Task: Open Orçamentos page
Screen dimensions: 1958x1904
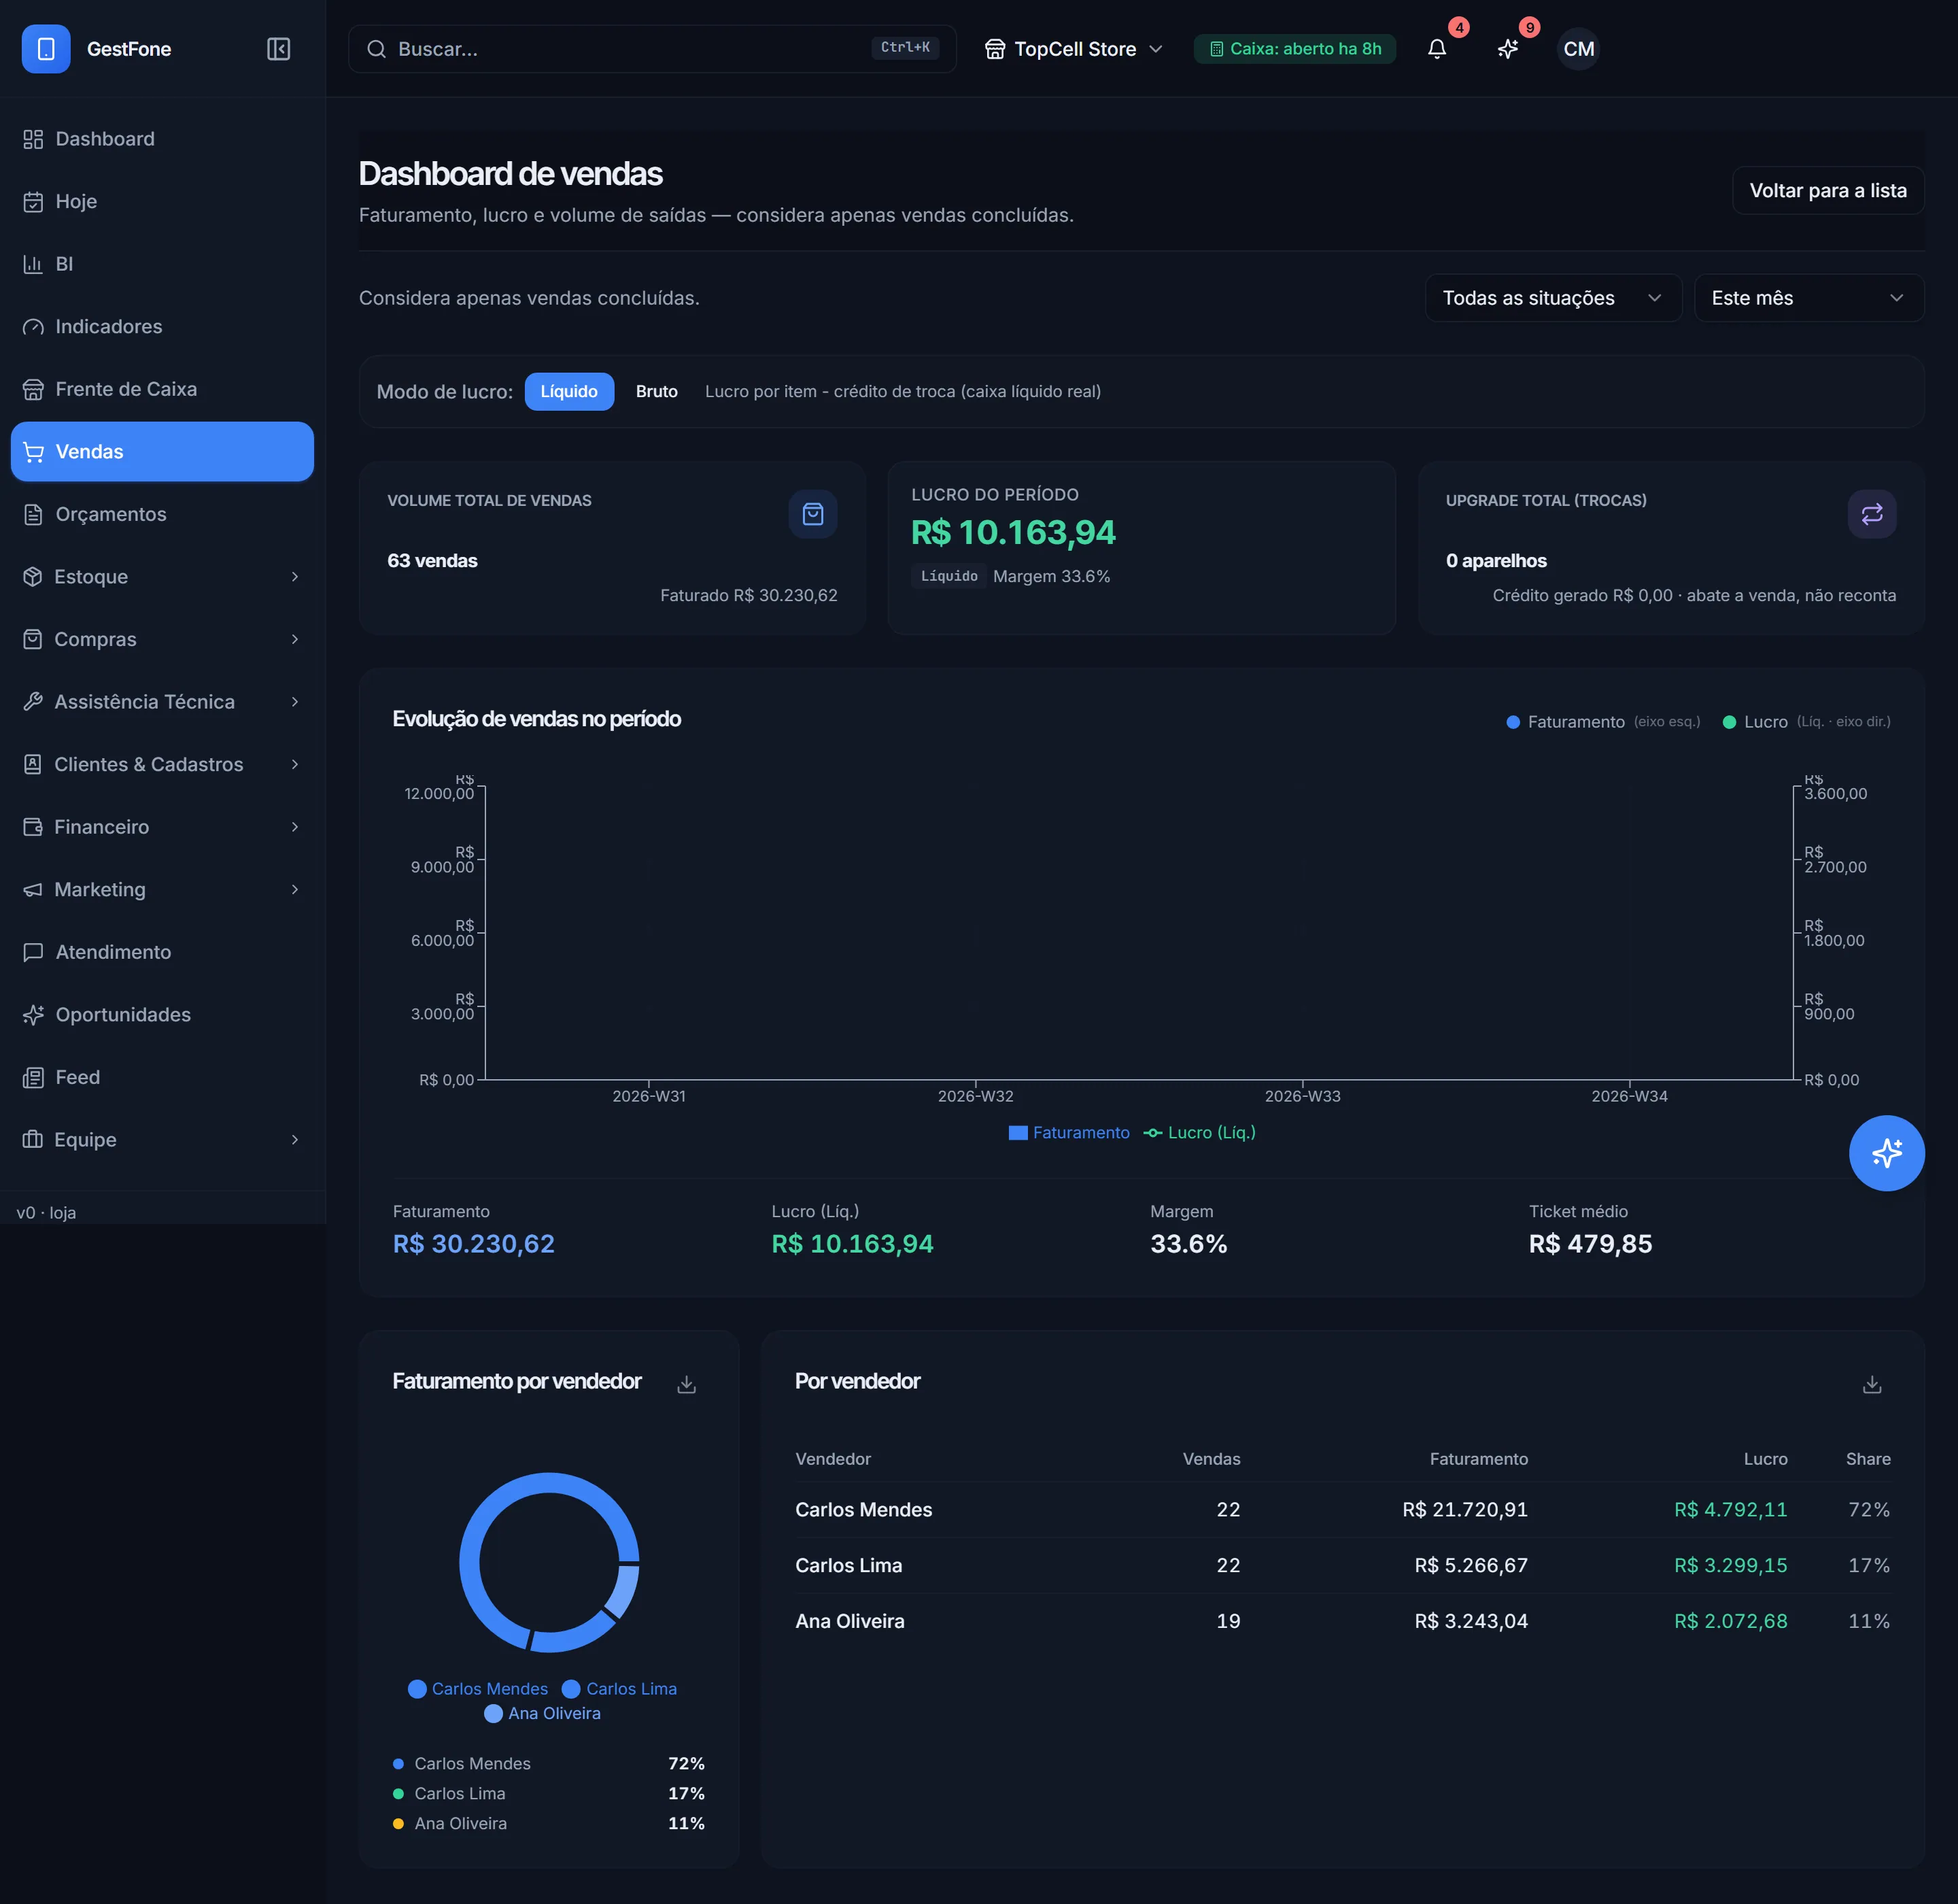Action: [162, 514]
